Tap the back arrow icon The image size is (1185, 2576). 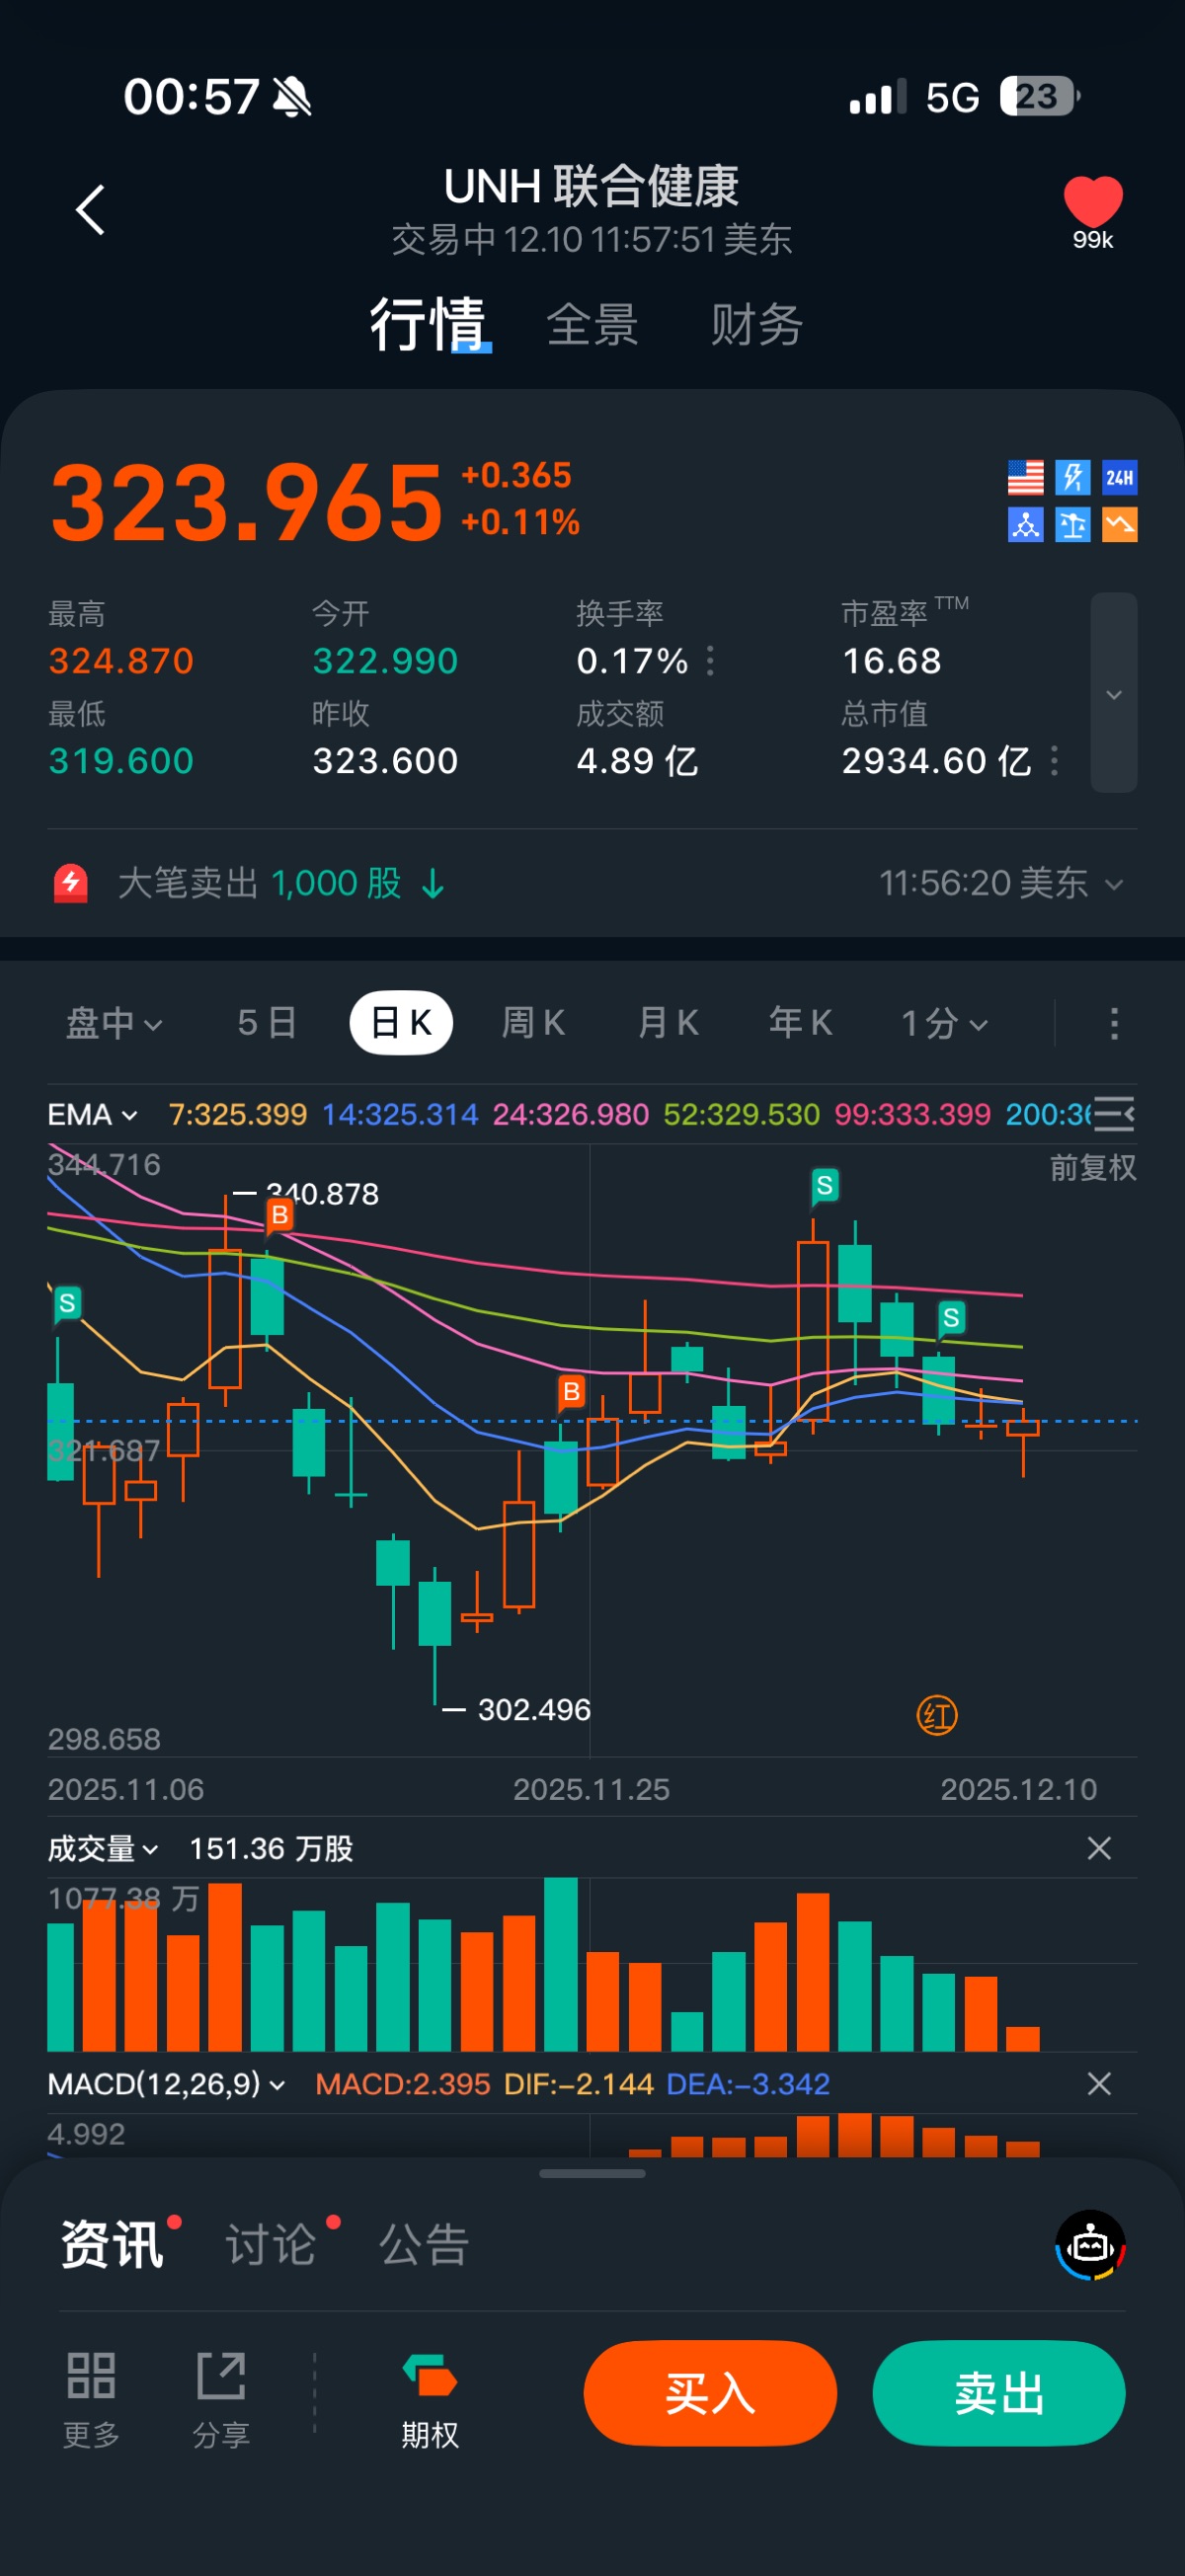(90, 210)
